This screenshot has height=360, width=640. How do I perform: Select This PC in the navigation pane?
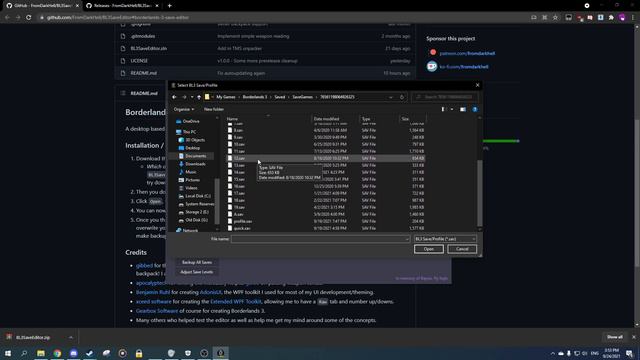(186, 132)
